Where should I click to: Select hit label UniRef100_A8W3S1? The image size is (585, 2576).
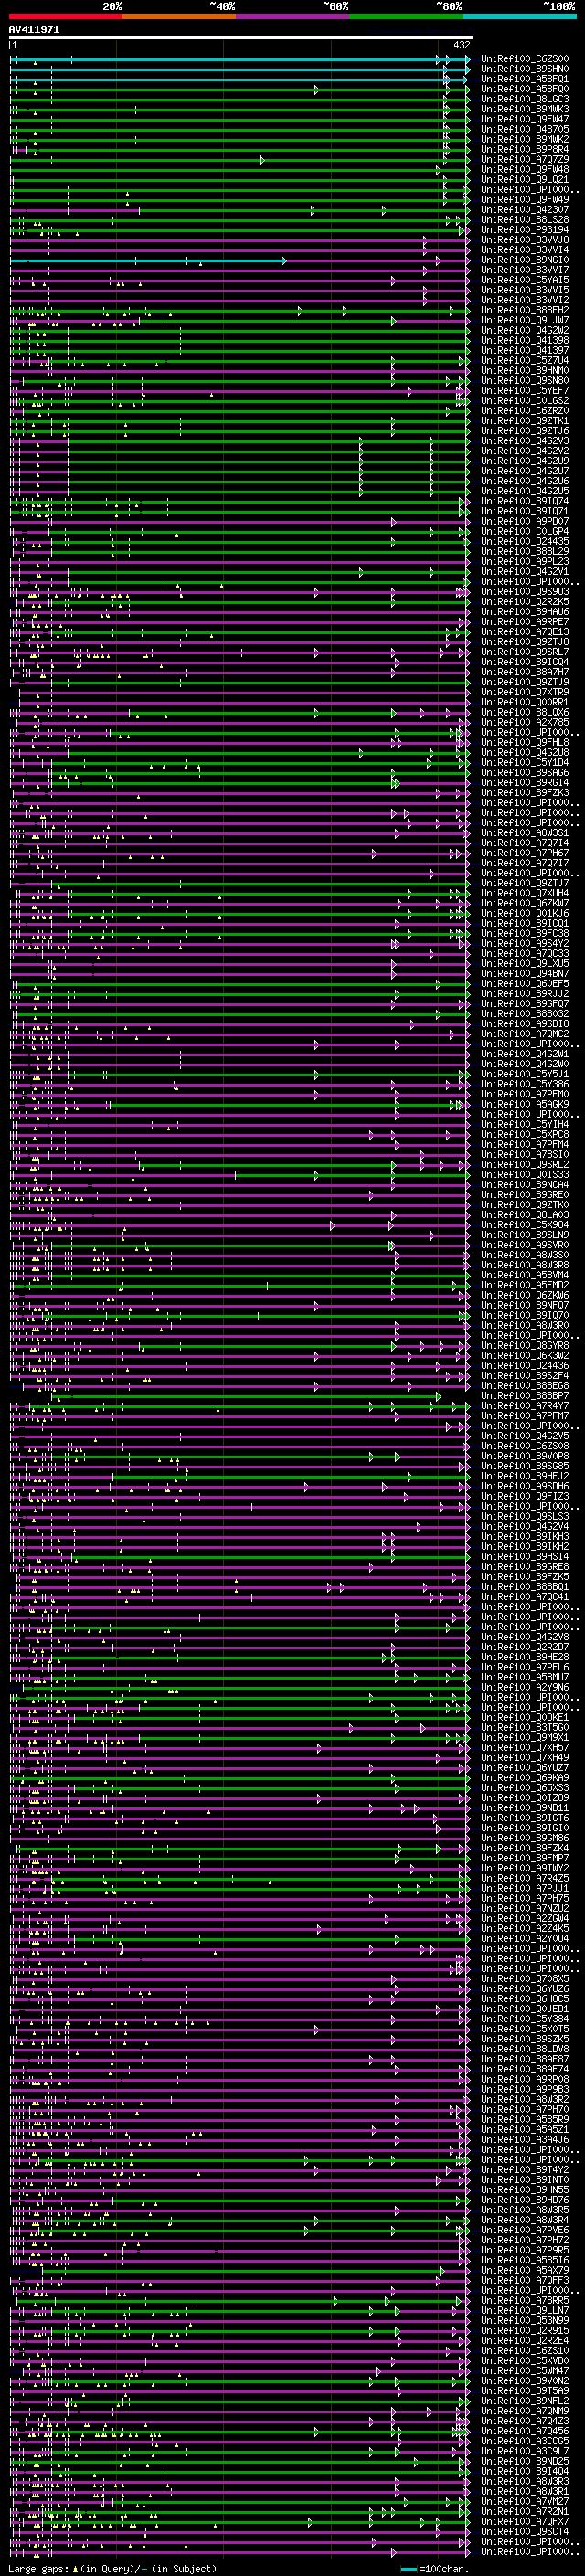coord(525,833)
